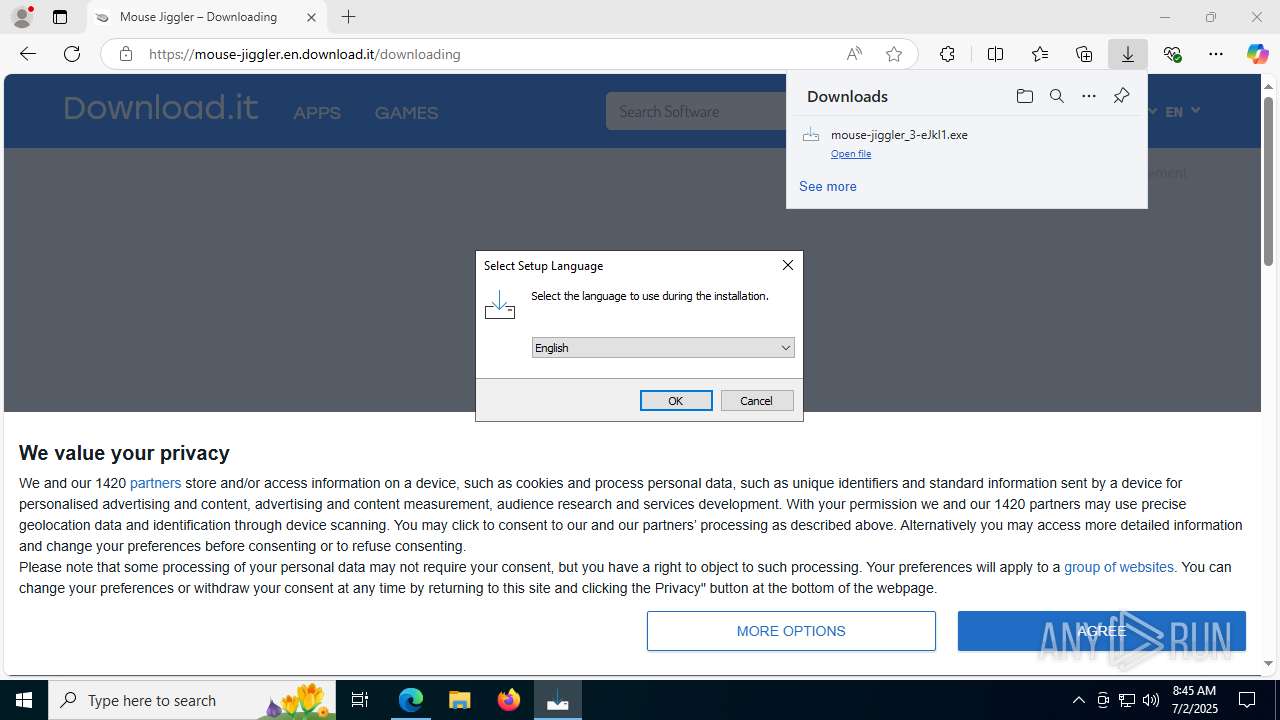The image size is (1280, 720).
Task: Add this page to favorites star
Action: (x=894, y=54)
